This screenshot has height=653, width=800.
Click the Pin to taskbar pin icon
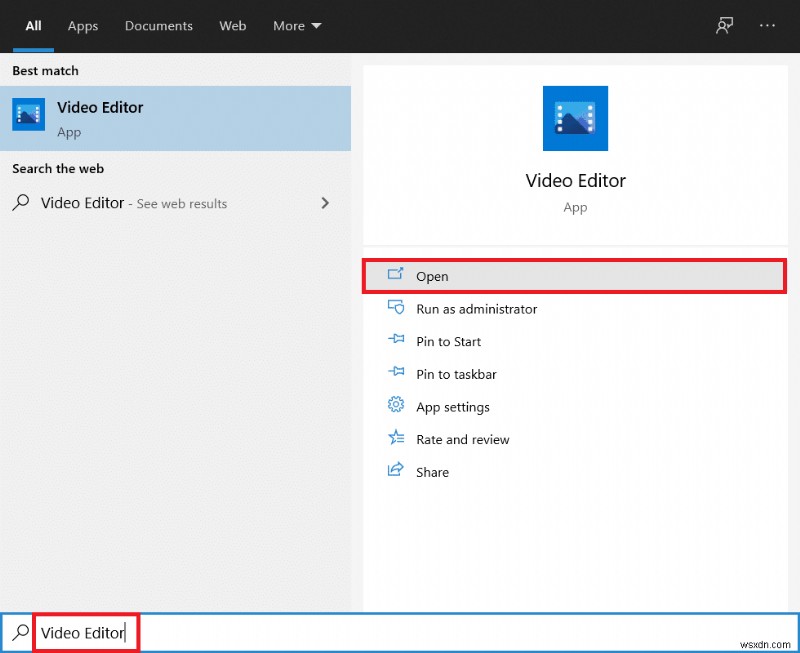396,374
